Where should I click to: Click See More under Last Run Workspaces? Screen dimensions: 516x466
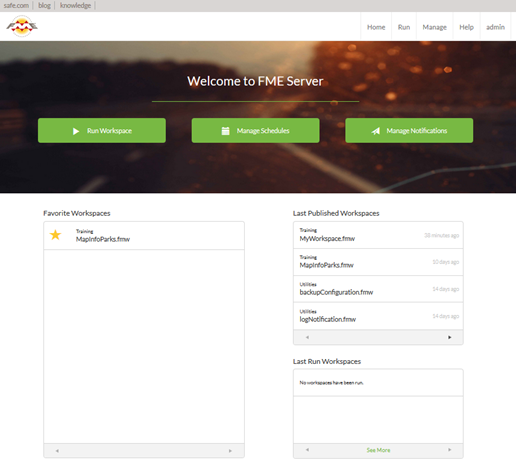click(x=378, y=450)
